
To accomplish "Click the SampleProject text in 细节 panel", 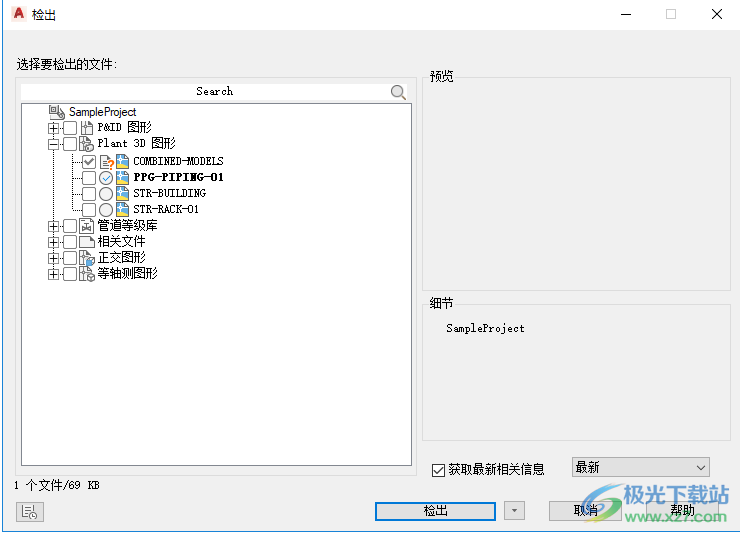I will tap(485, 329).
